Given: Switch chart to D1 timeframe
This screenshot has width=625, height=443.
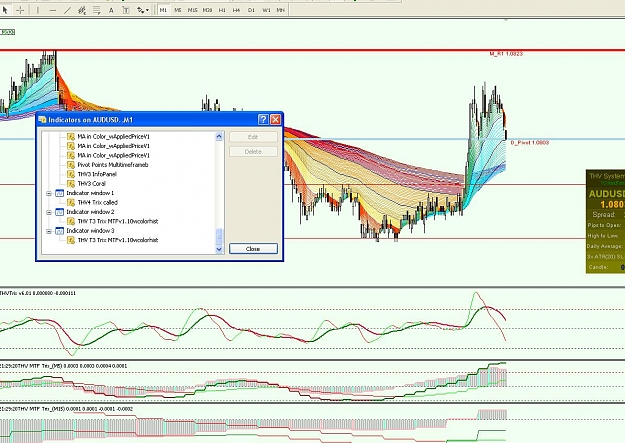Looking at the screenshot, I should (x=251, y=10).
